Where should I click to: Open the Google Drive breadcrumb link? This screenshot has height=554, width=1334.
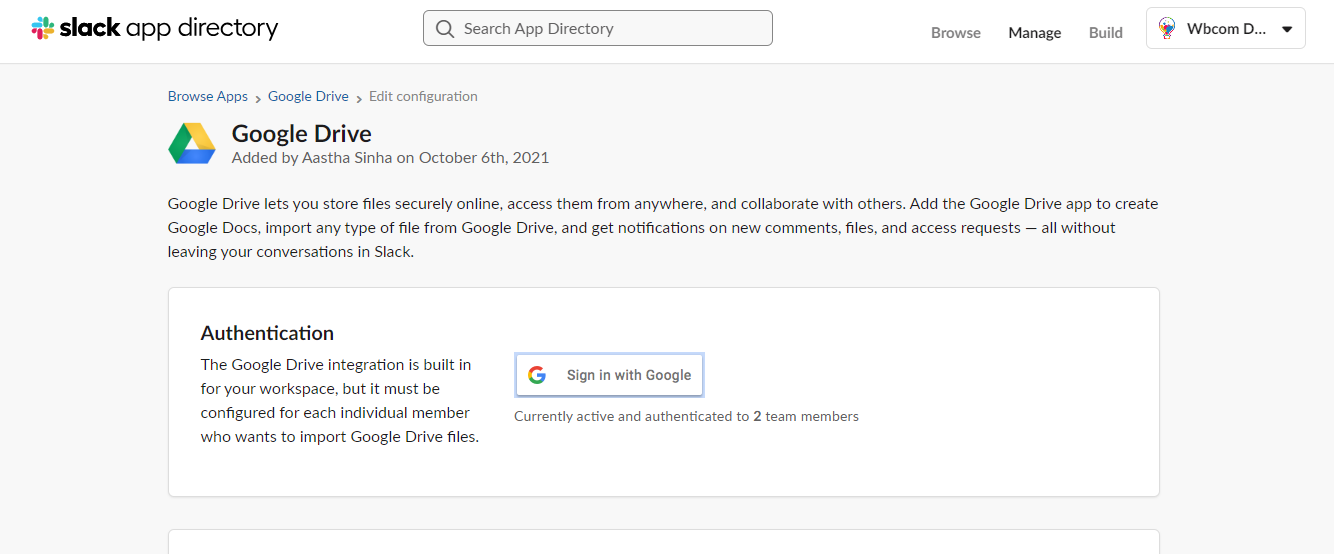(308, 97)
